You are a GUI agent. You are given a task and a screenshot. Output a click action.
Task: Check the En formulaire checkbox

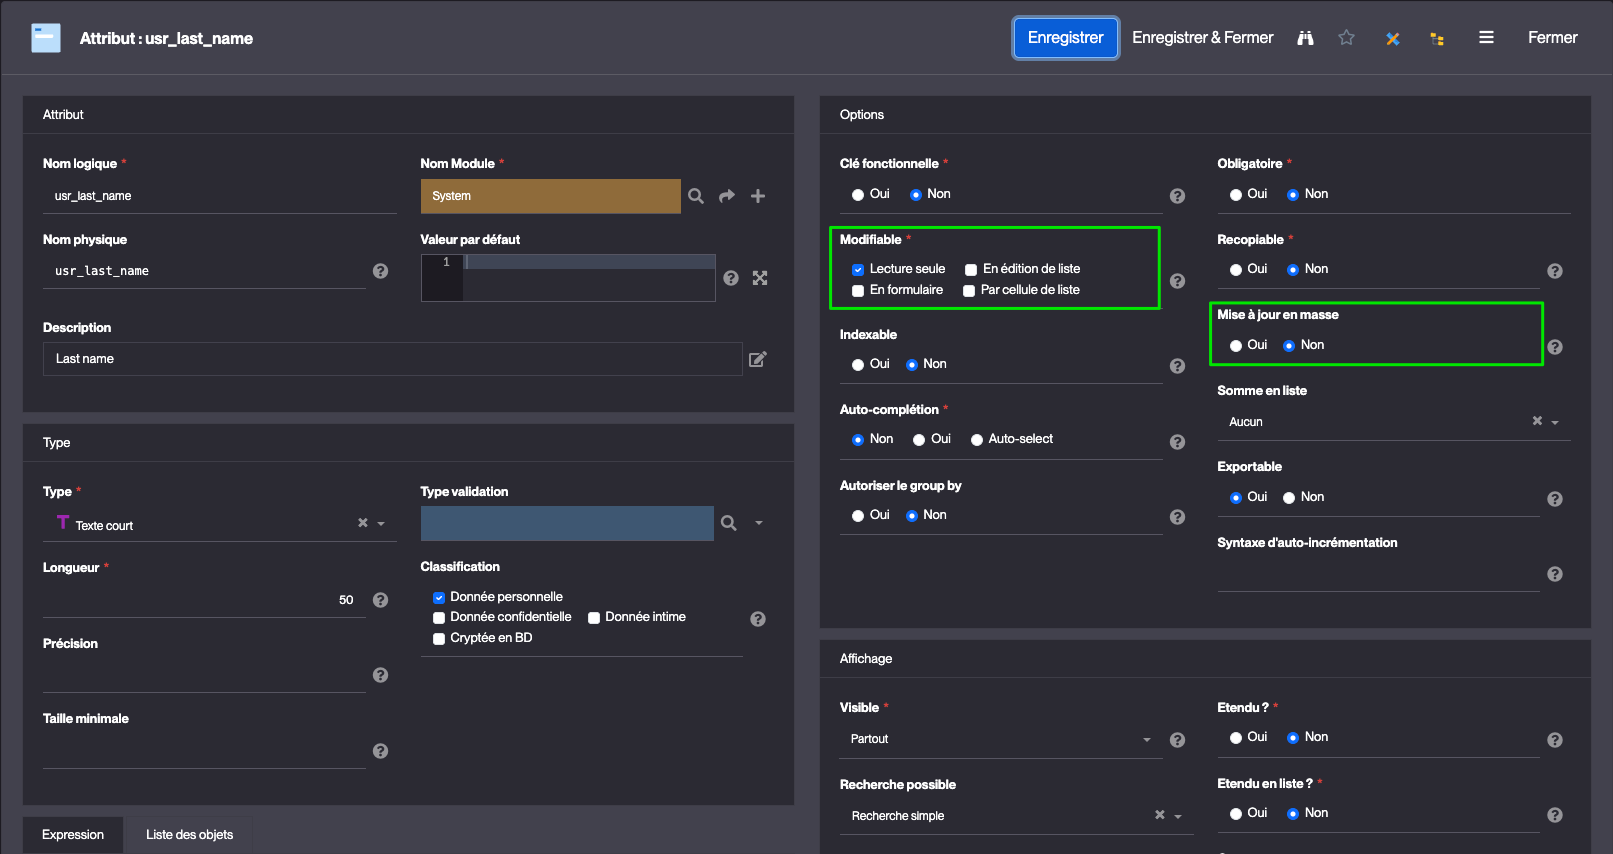[x=858, y=291]
